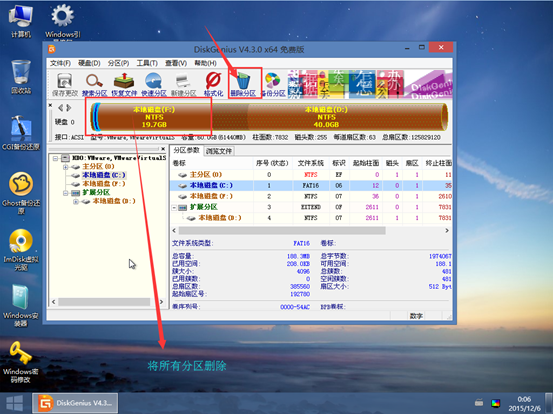Select local disk (F:) row in table
This screenshot has width=553, height=414.
point(311,196)
